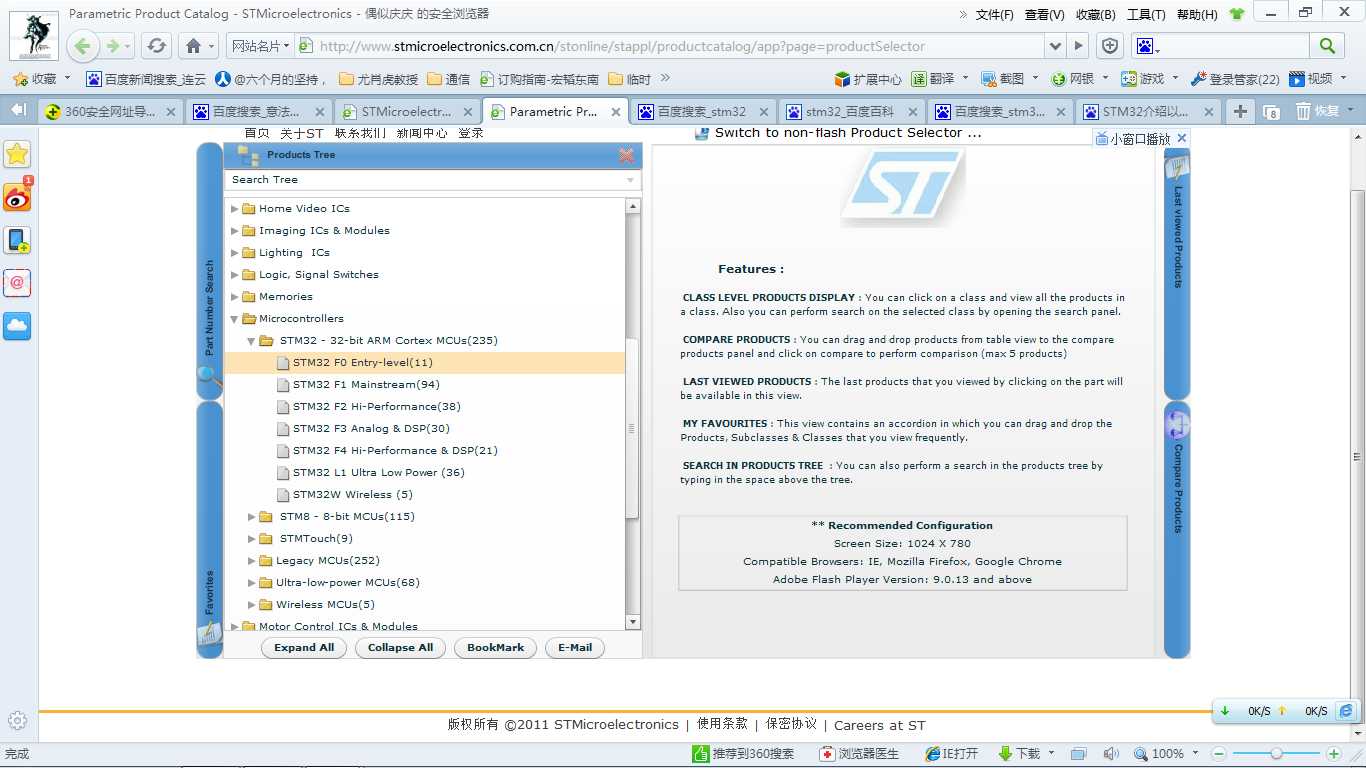Close the Products Tree panel

point(626,155)
